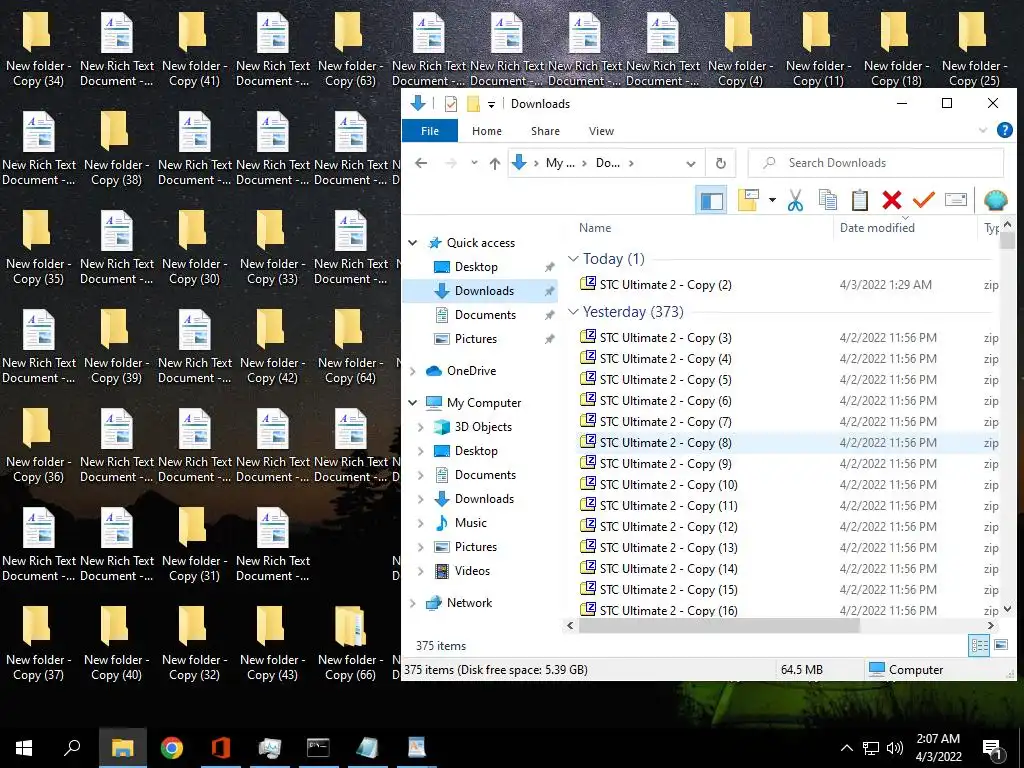Click the Folder Options icon in the toolbar
The height and width of the screenshot is (768, 1024).
point(748,200)
